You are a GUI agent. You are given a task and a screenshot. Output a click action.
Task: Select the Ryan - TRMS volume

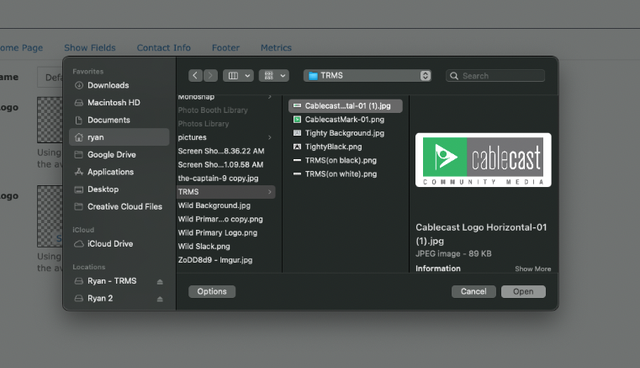(112, 281)
